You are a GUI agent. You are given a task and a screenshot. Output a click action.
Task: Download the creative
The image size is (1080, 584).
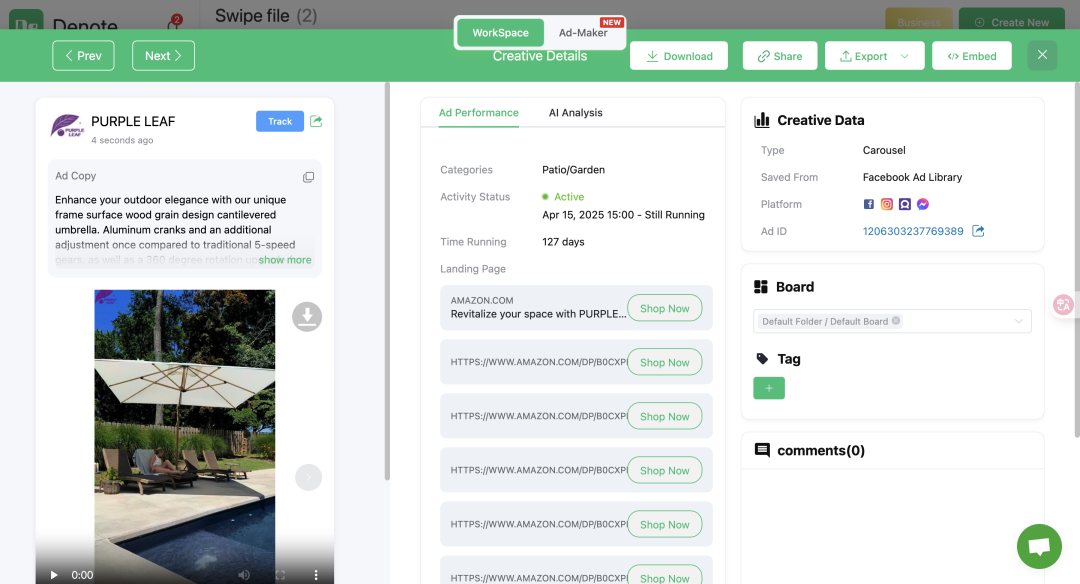(x=678, y=56)
